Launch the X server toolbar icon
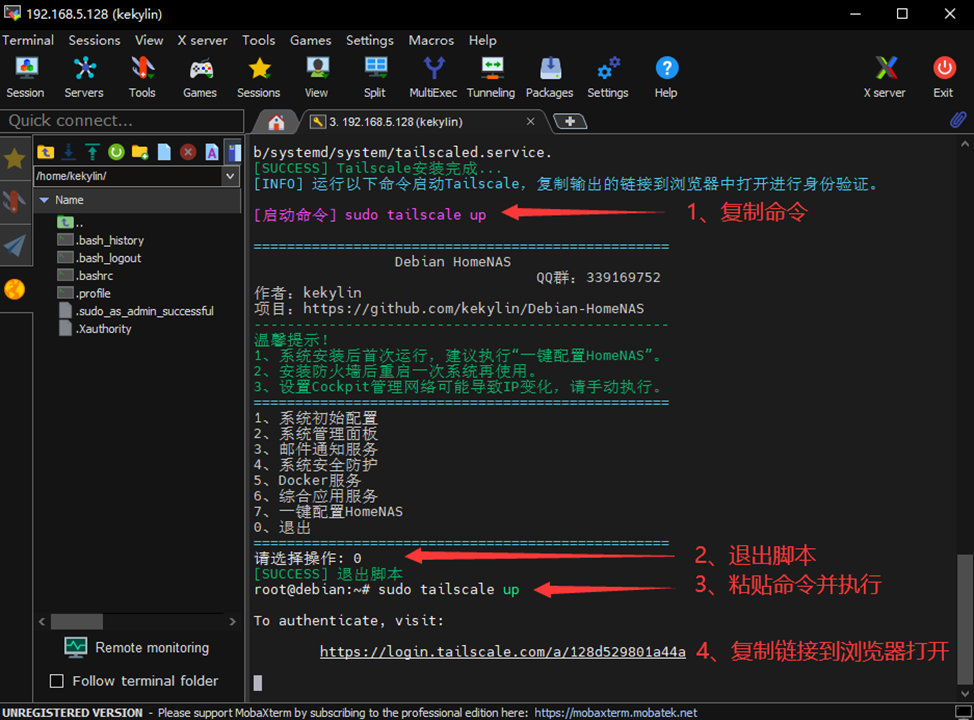The width and height of the screenshot is (974, 720). (x=885, y=77)
